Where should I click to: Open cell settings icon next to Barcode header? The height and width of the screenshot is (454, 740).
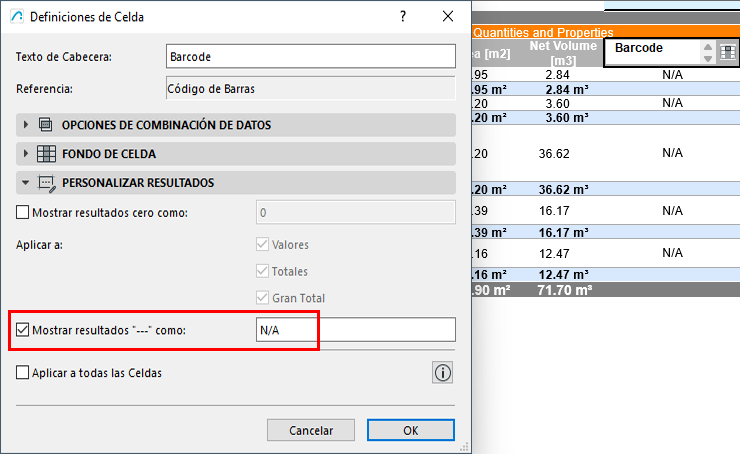tap(727, 52)
